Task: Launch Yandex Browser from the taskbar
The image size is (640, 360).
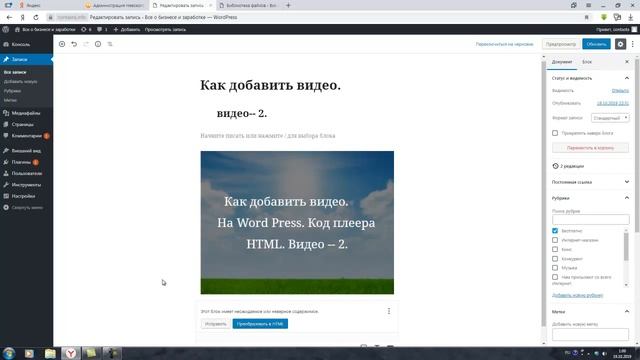Action: point(71,353)
